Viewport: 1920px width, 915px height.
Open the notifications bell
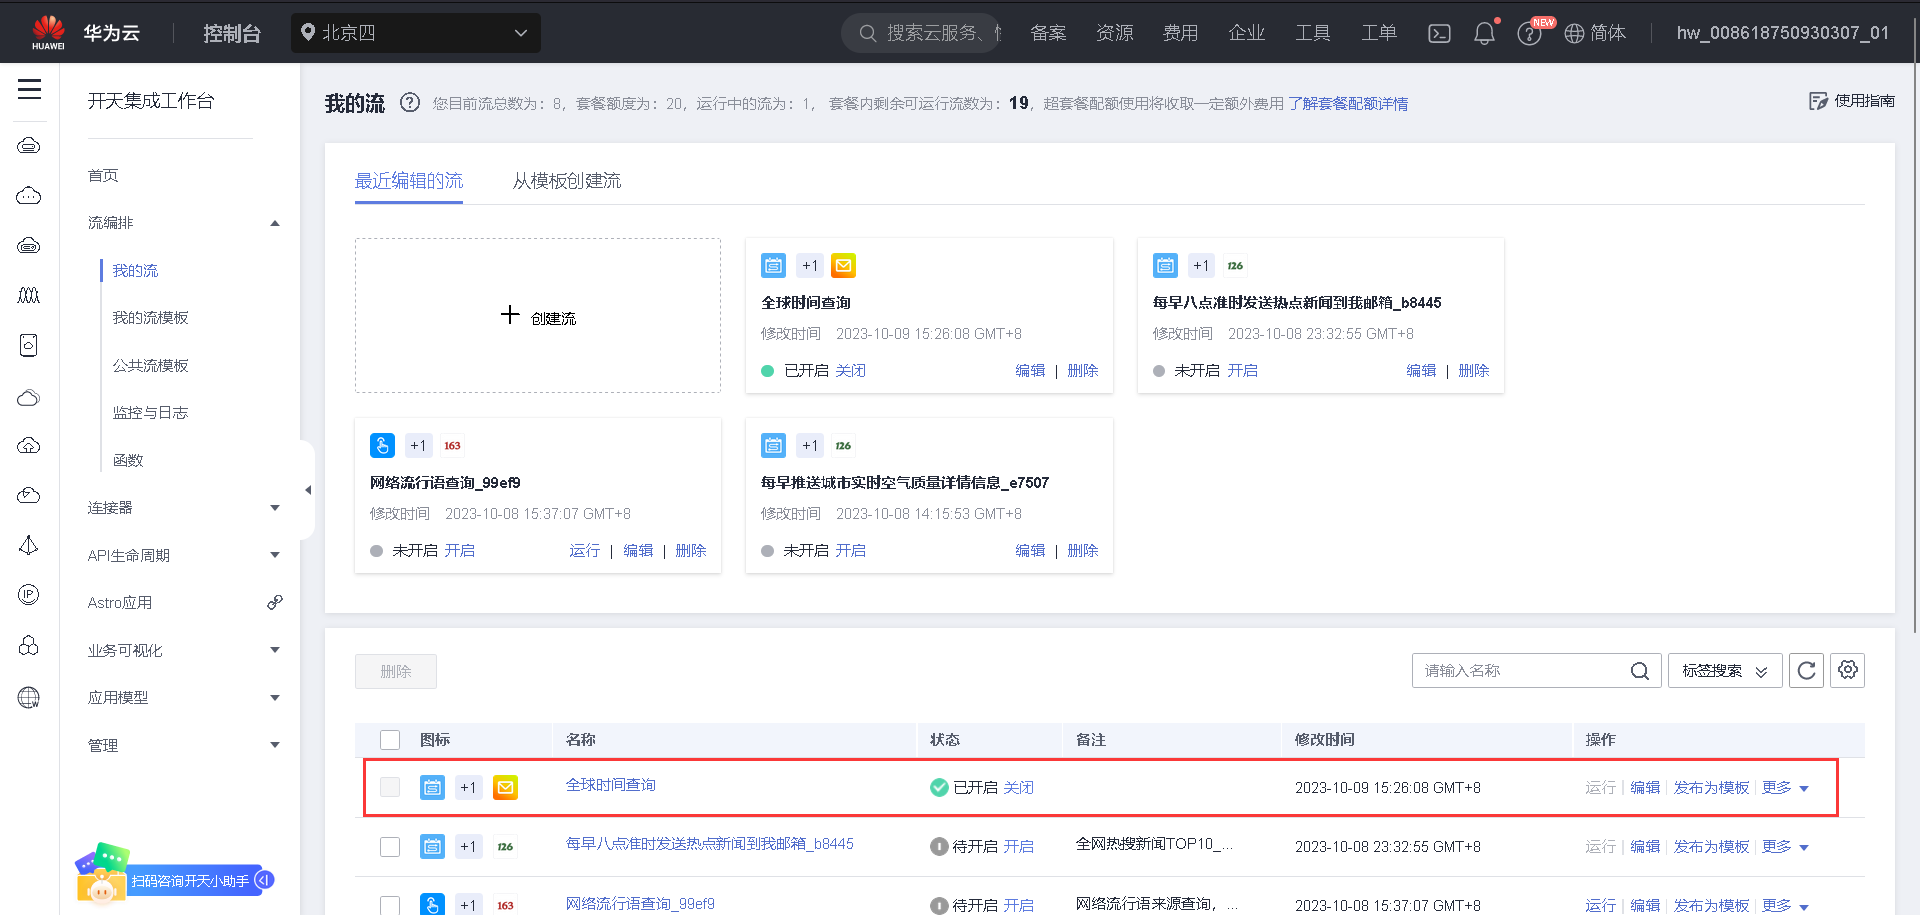[x=1484, y=33]
